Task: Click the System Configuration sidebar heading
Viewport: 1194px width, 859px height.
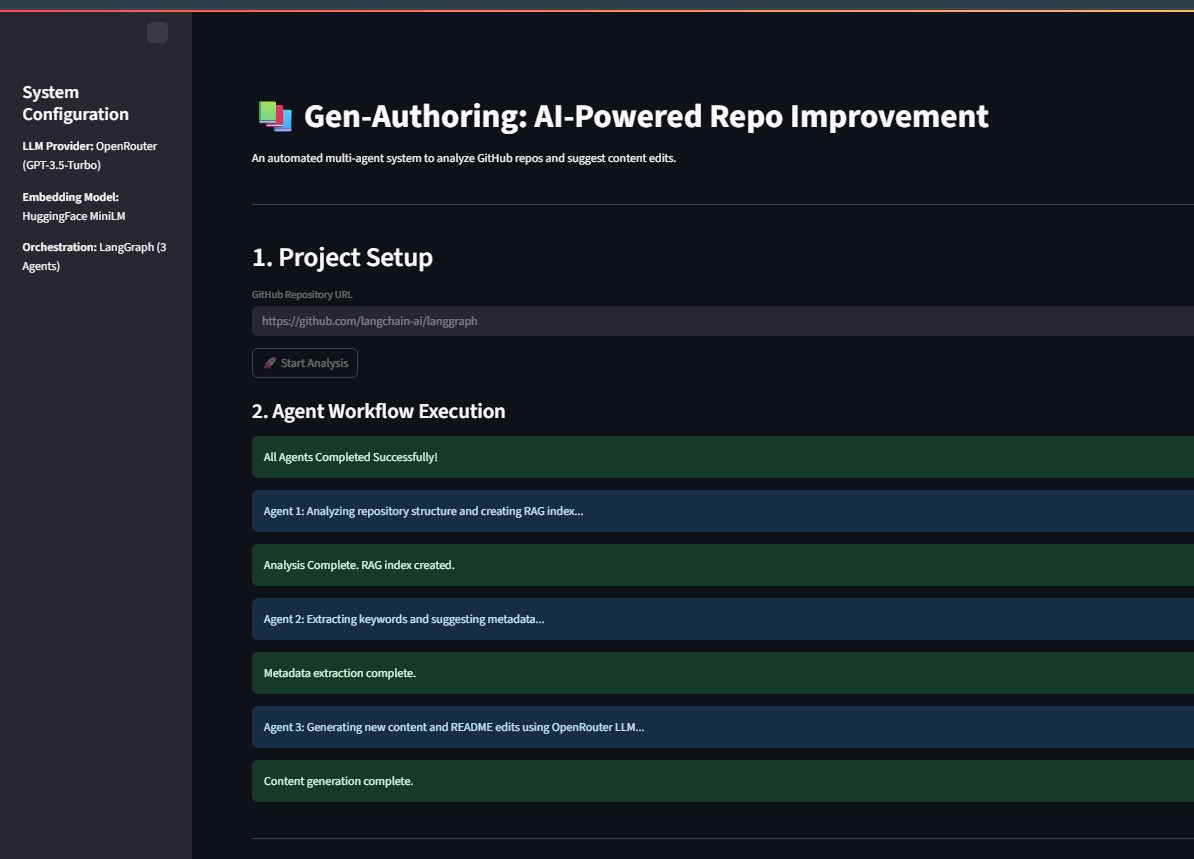Action: point(75,103)
